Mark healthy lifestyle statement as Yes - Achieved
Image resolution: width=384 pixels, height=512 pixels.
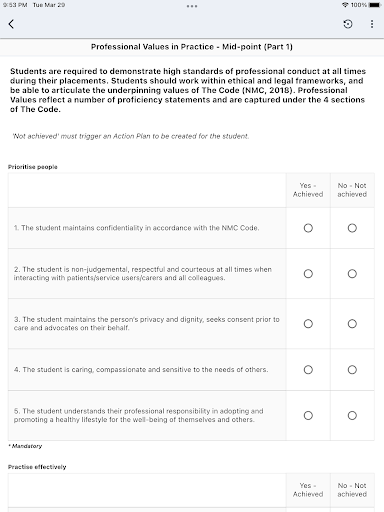[308, 415]
